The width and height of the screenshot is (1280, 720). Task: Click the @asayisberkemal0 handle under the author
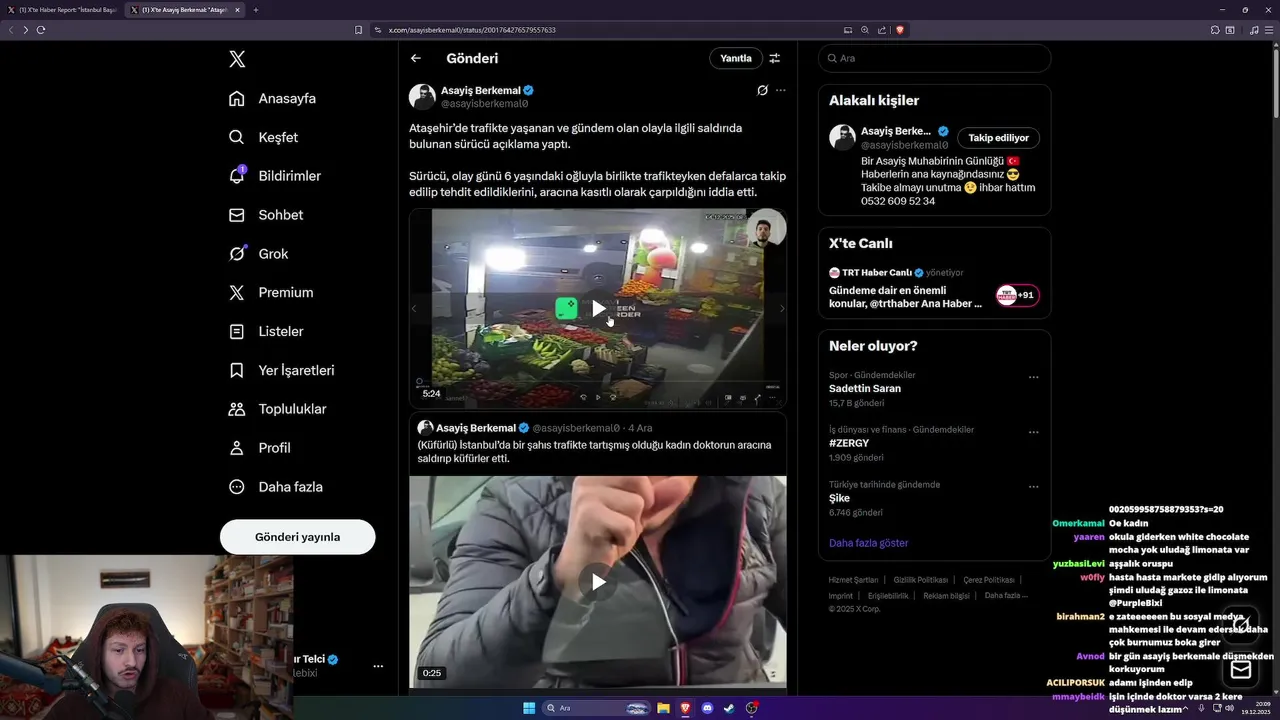click(x=485, y=104)
